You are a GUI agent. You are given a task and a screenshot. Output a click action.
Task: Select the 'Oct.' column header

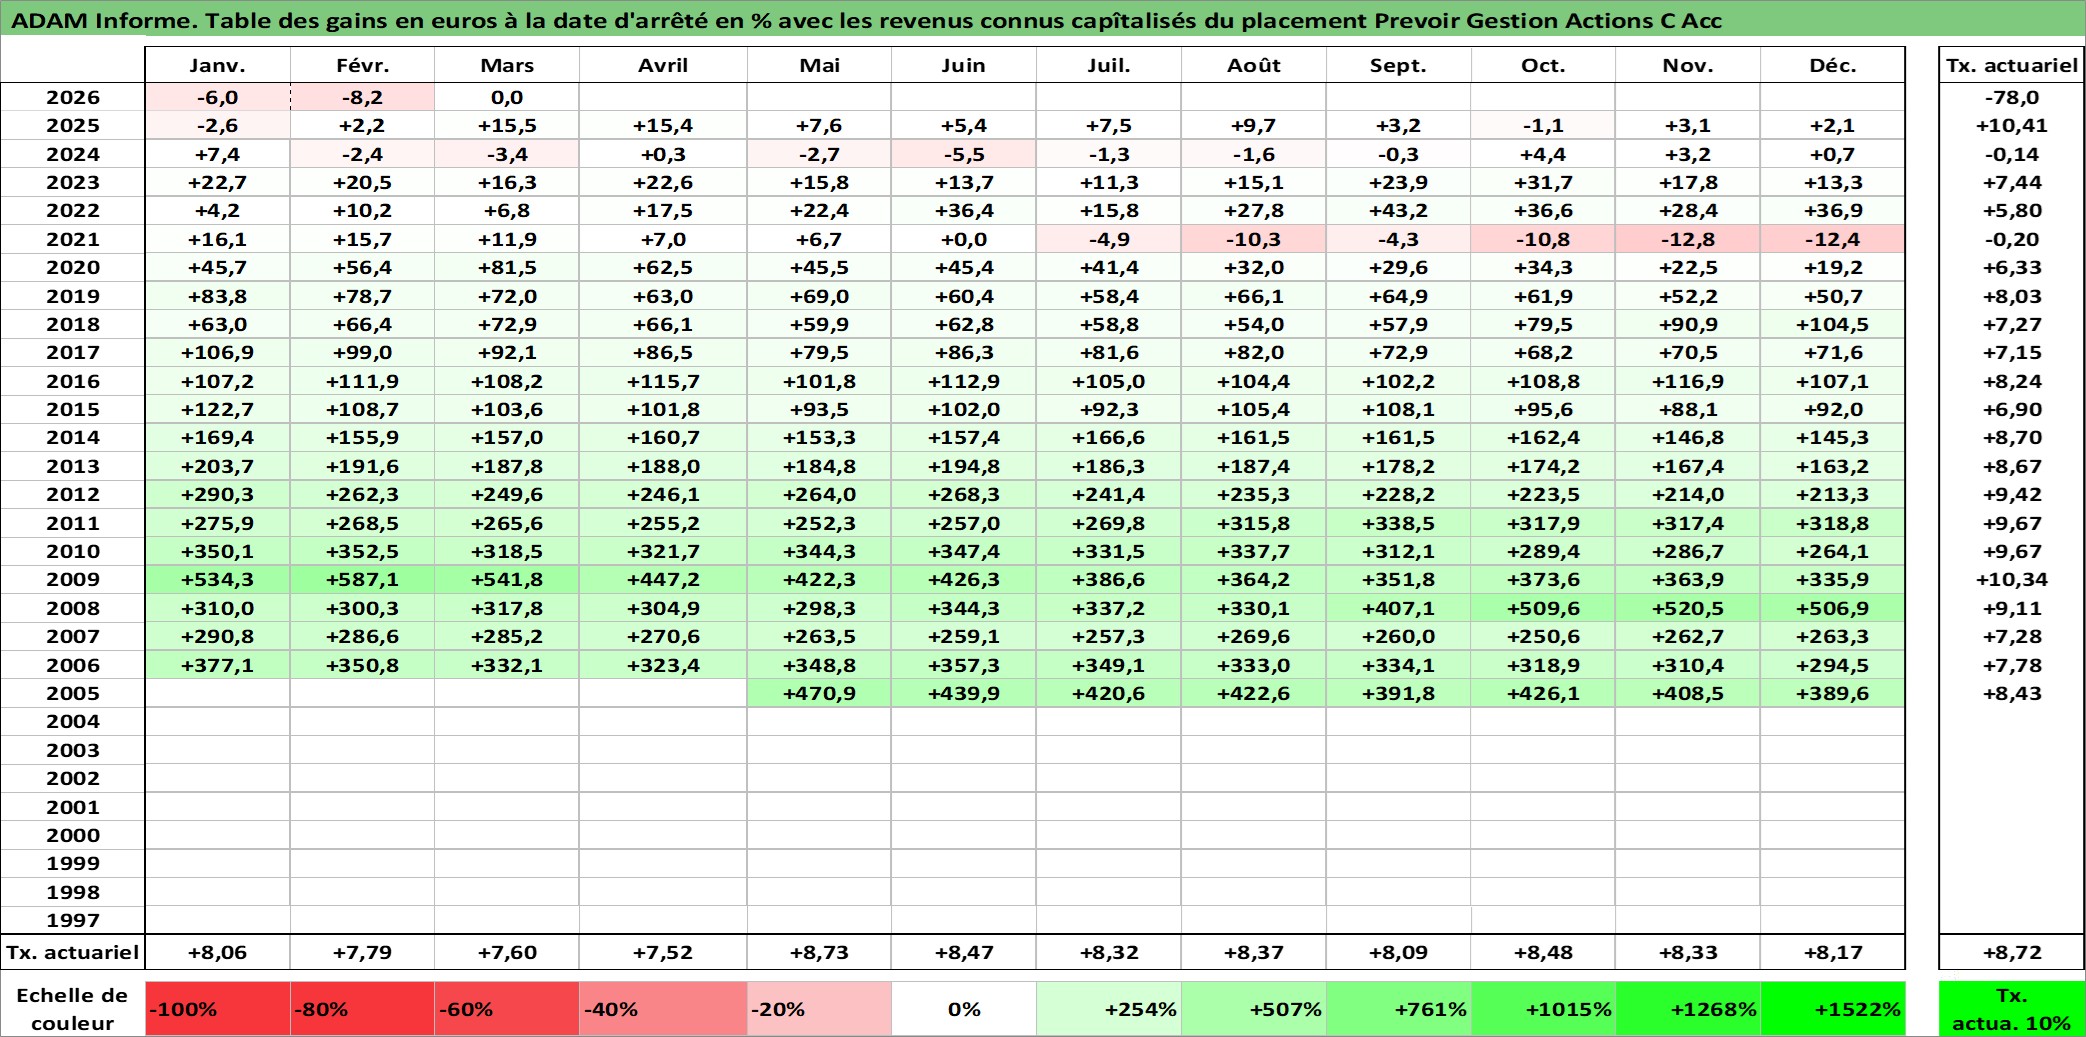pyautogui.click(x=1543, y=65)
